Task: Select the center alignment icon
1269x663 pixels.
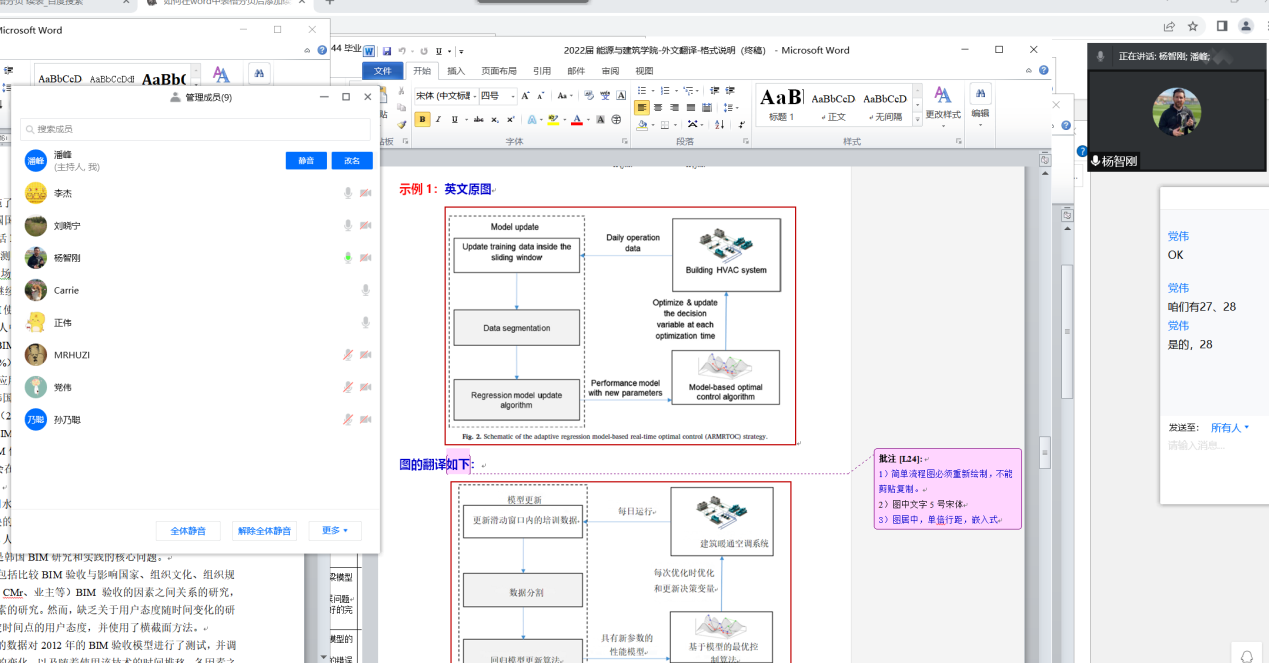Action: (658, 107)
